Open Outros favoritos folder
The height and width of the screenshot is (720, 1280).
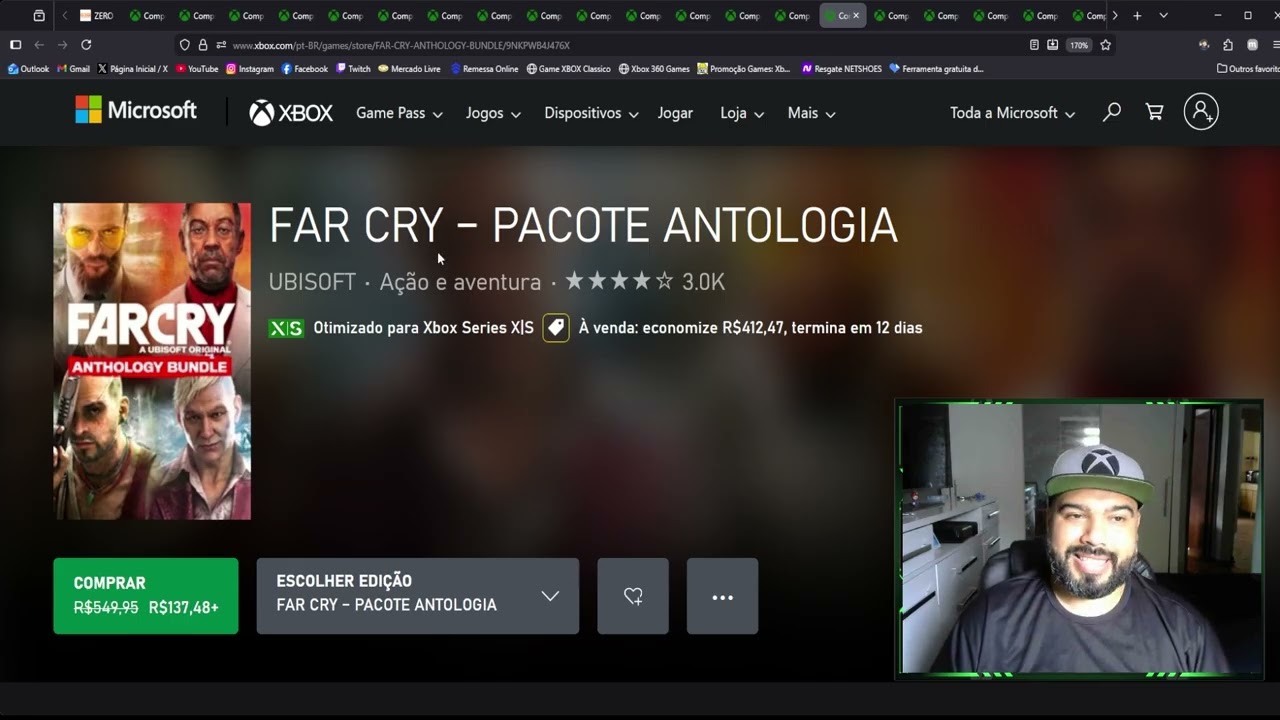(1248, 69)
